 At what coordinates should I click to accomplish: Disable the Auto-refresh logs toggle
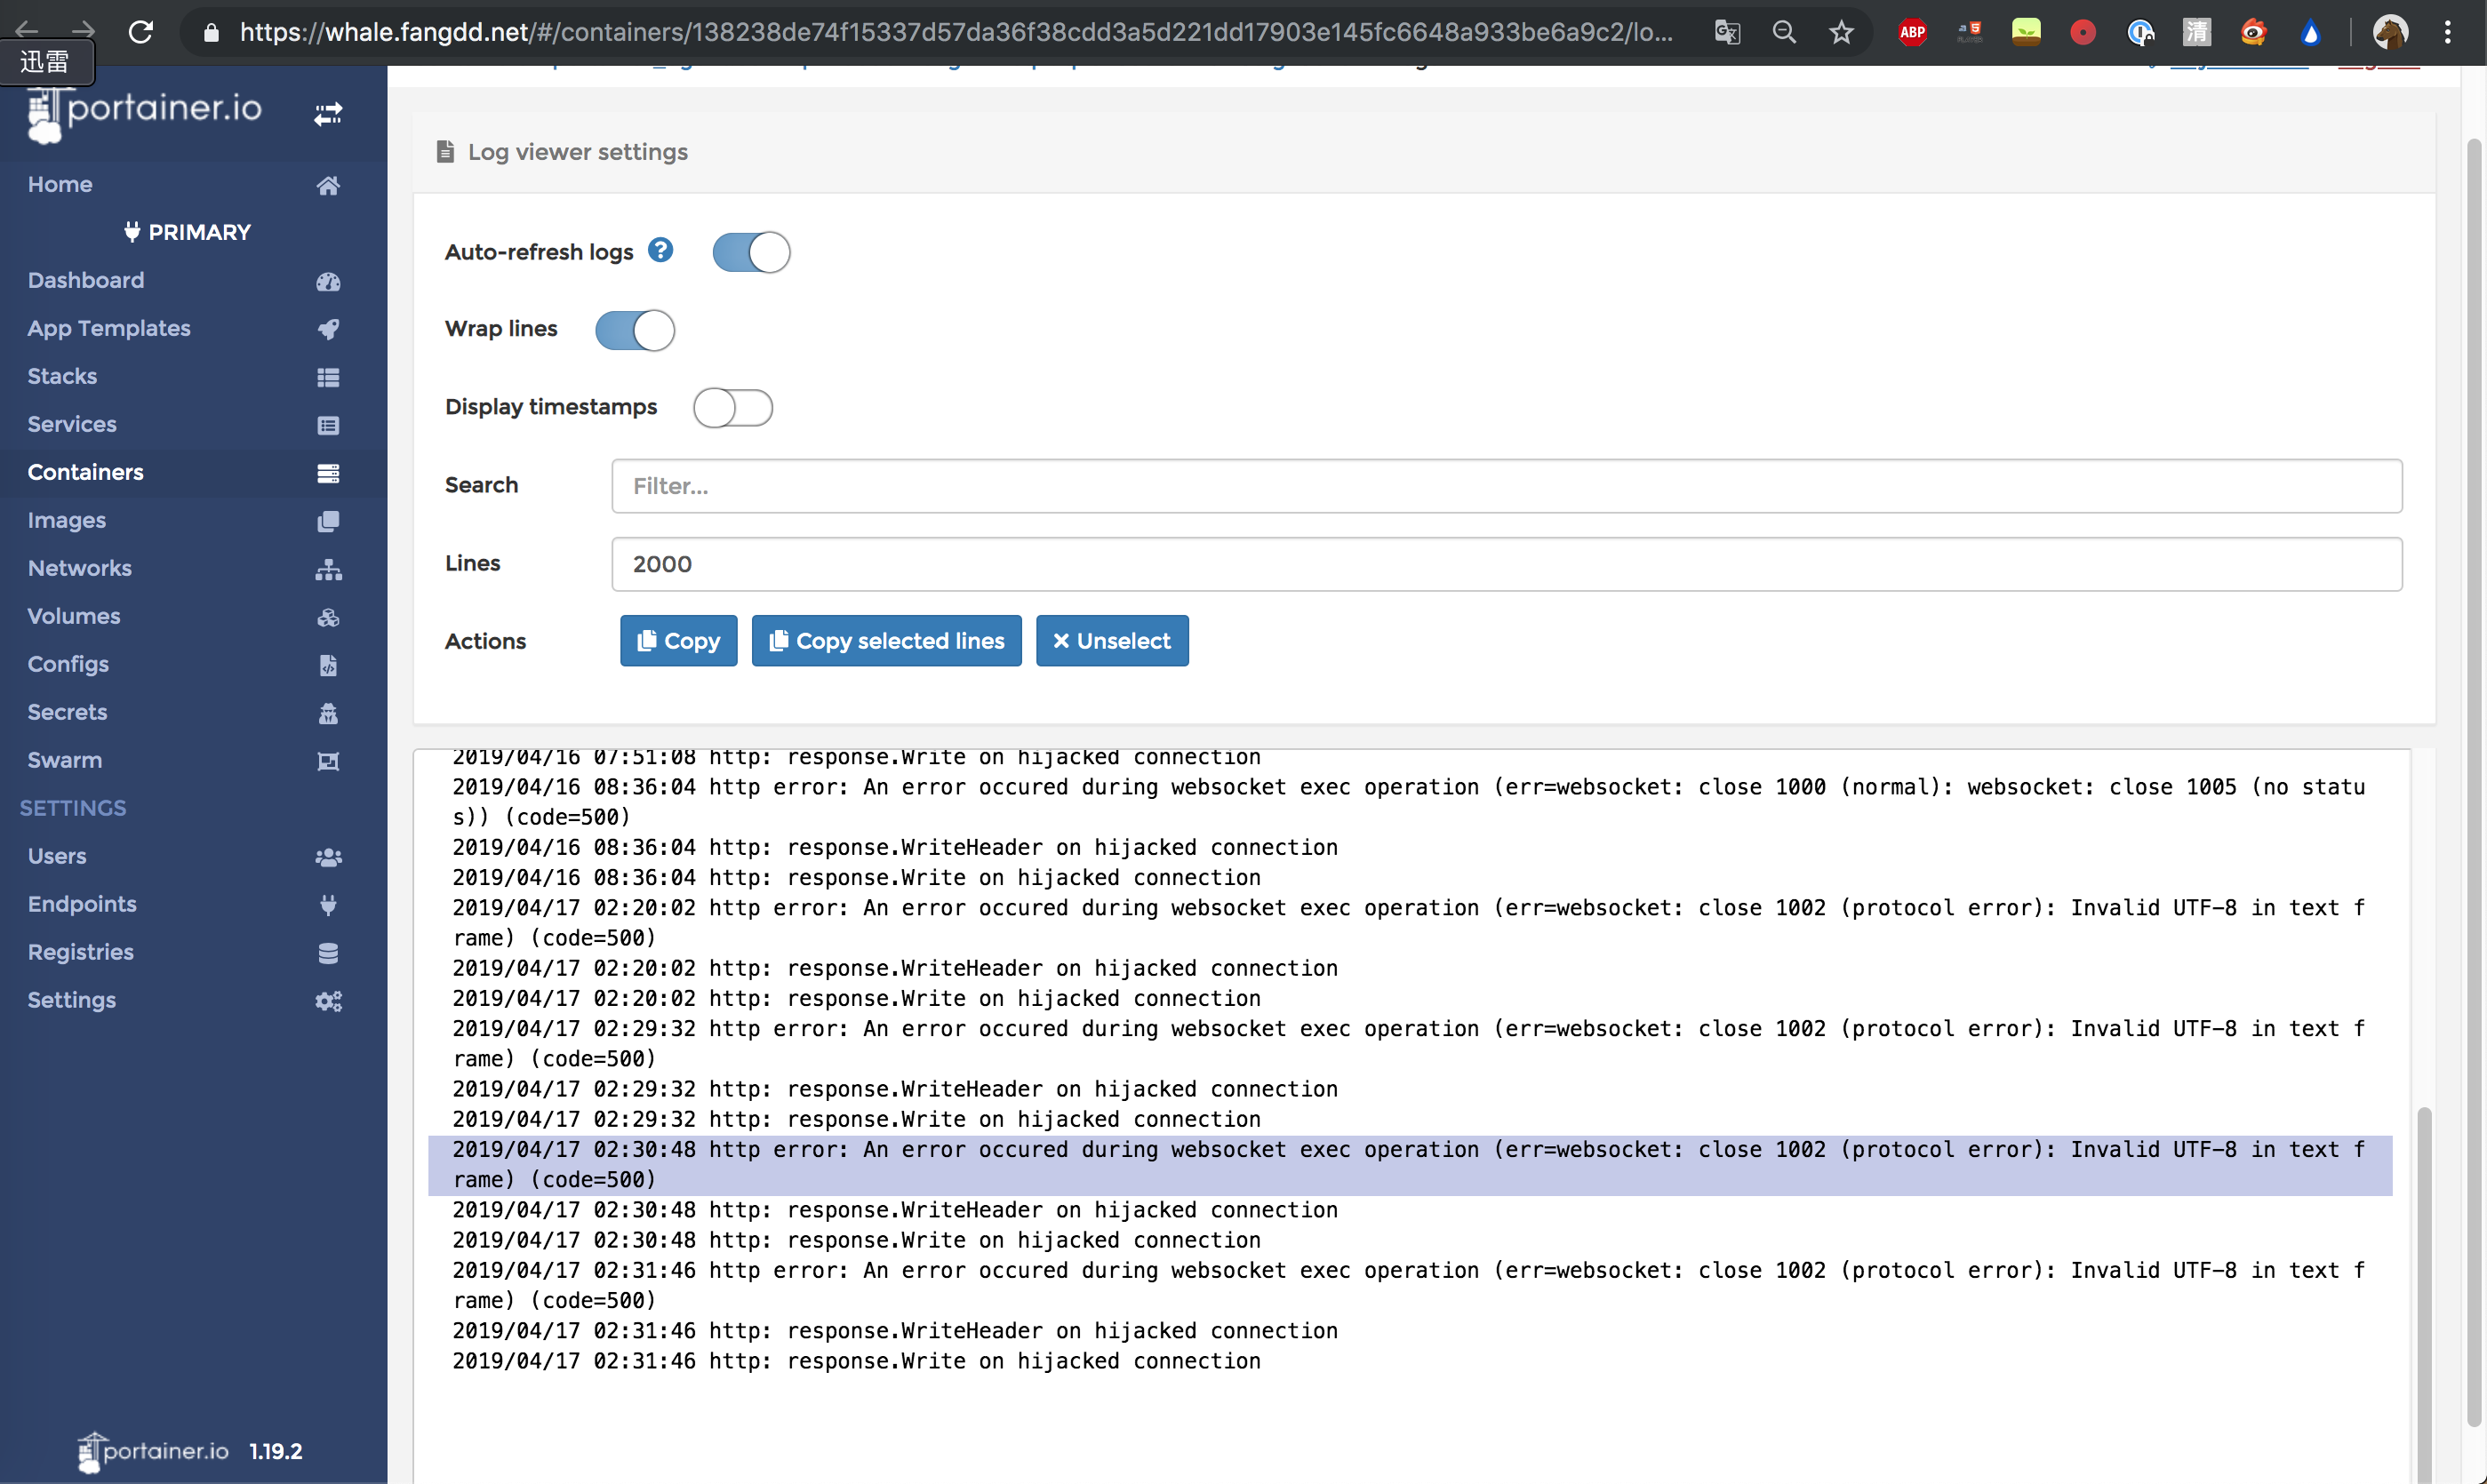click(x=751, y=252)
